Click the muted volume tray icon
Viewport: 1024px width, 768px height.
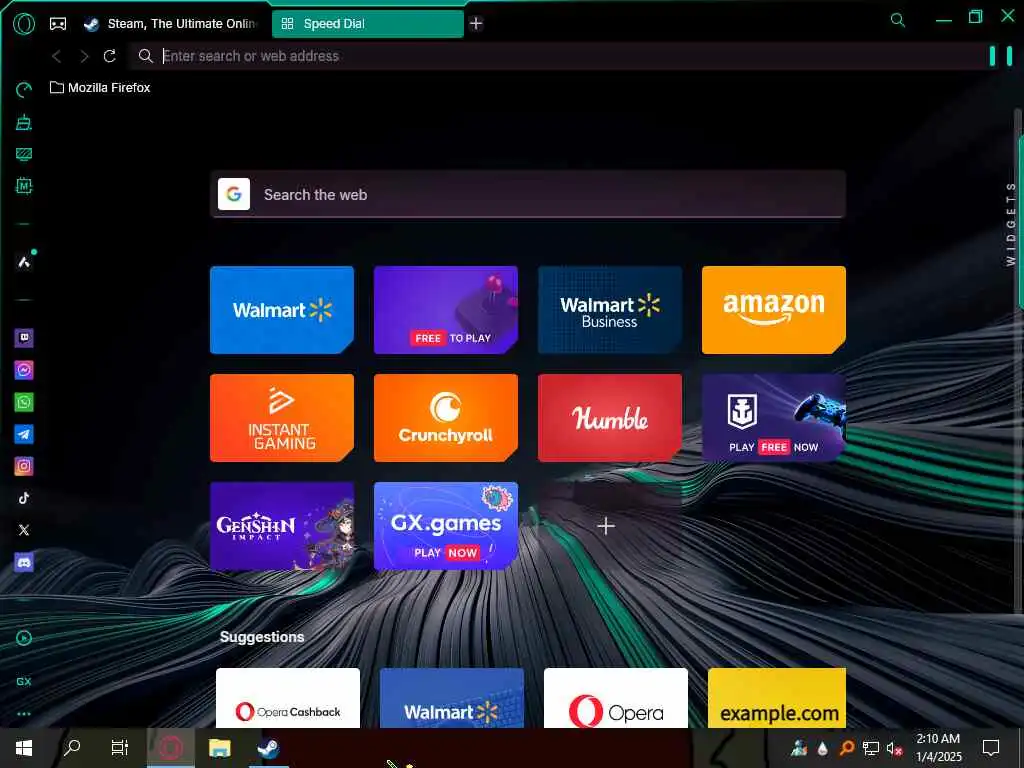(894, 748)
